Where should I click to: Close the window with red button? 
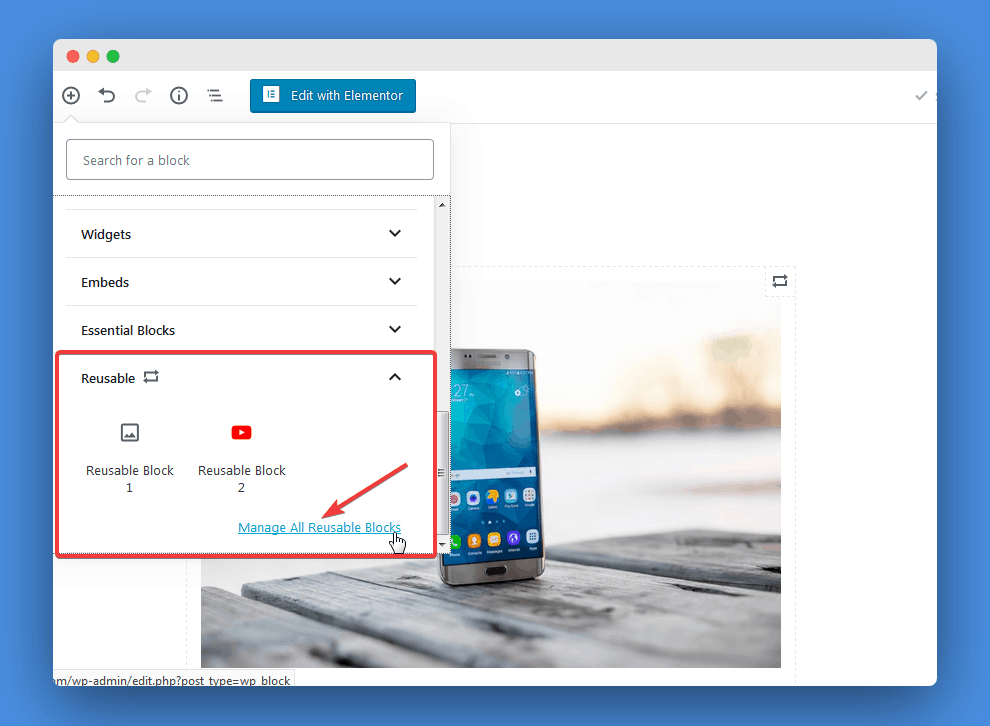pyautogui.click(x=73, y=56)
